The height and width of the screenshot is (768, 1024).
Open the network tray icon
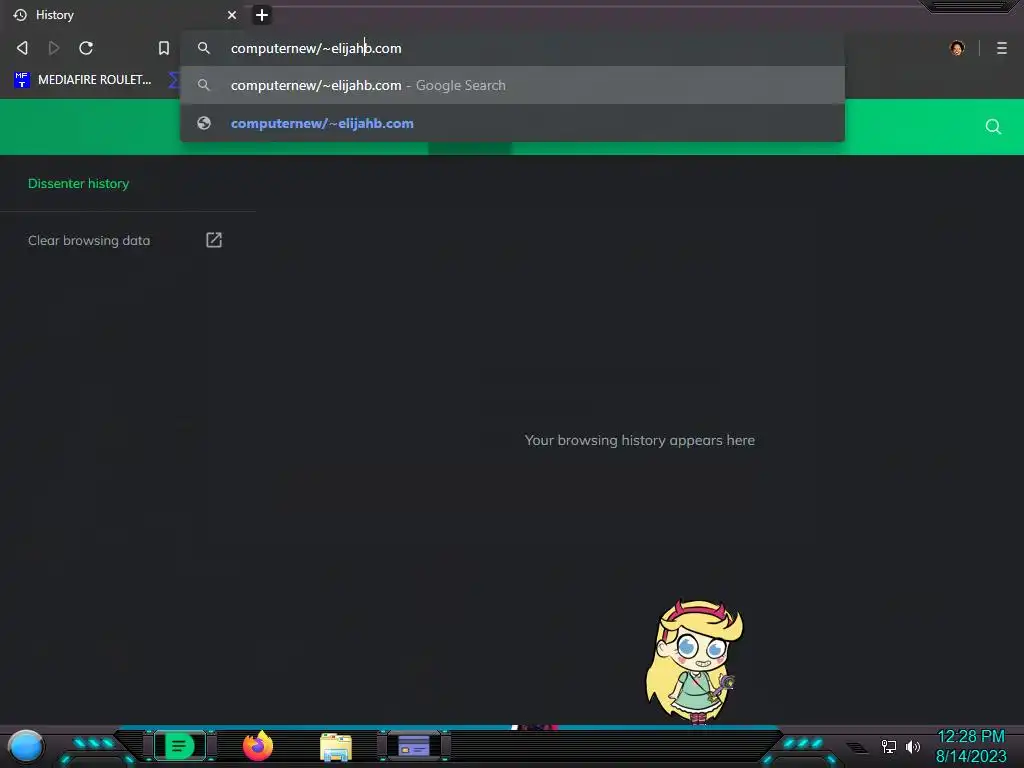point(888,746)
